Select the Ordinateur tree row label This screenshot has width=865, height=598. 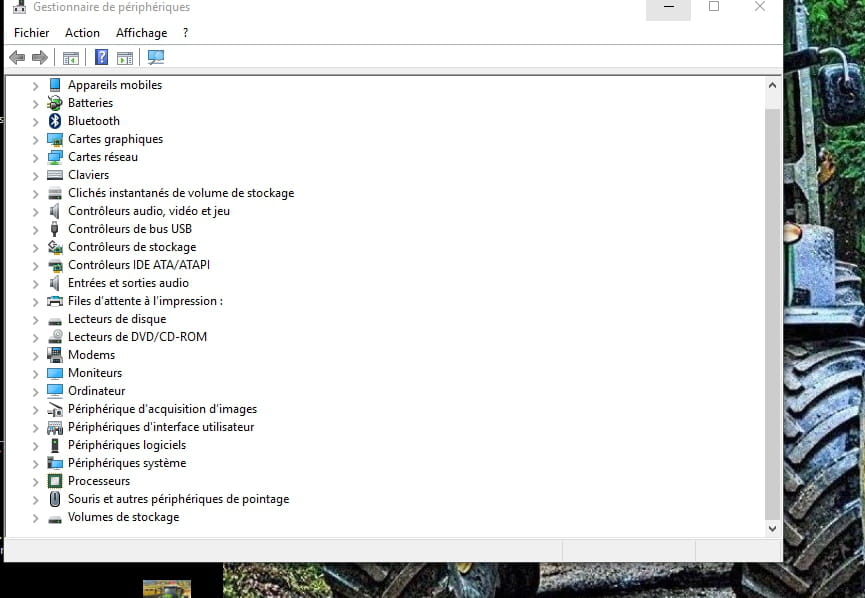point(97,391)
